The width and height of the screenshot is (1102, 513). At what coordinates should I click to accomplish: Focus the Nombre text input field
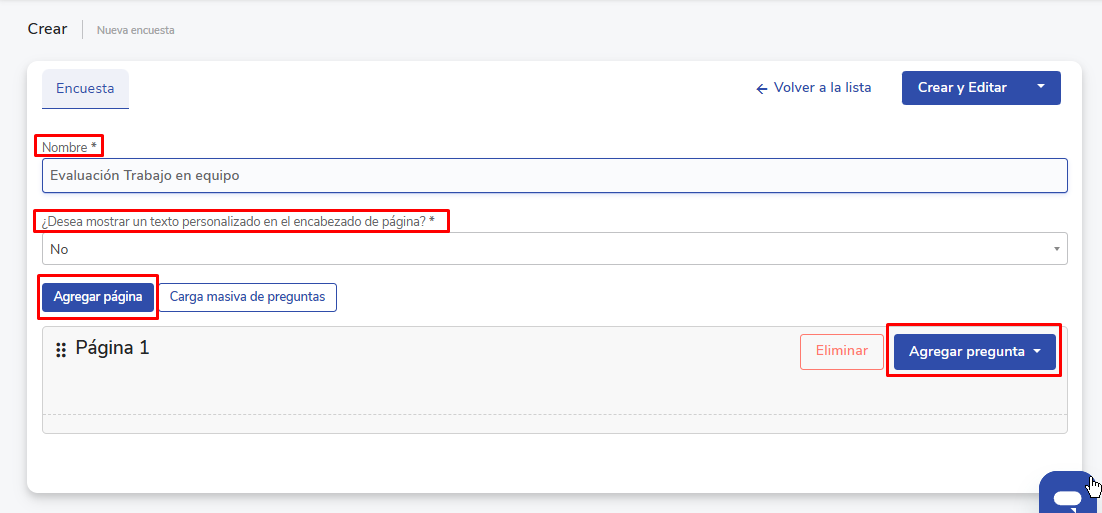pos(554,175)
